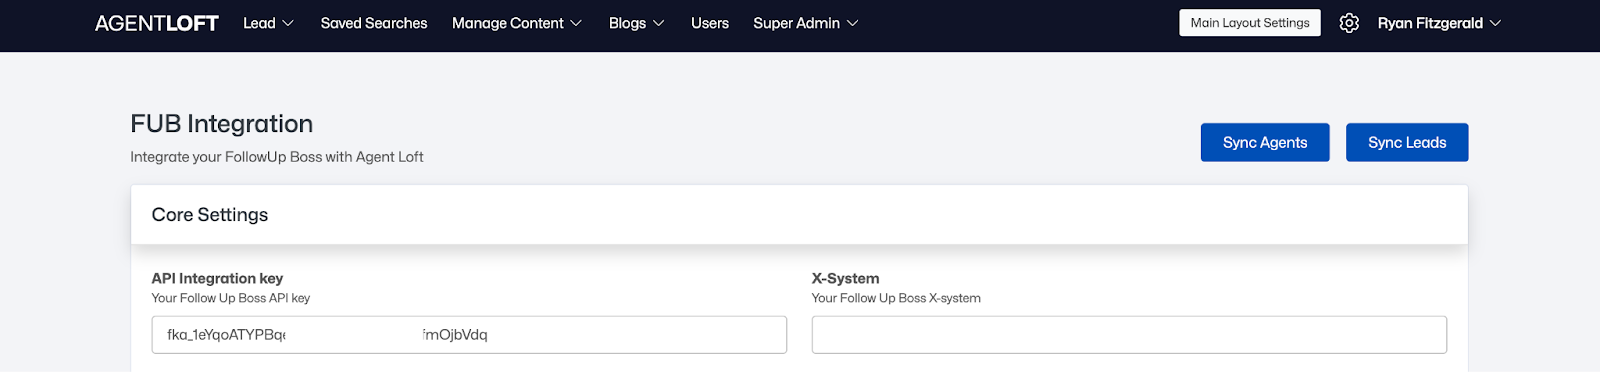Focus the X-System input field
The width and height of the screenshot is (1600, 372).
tap(1129, 335)
